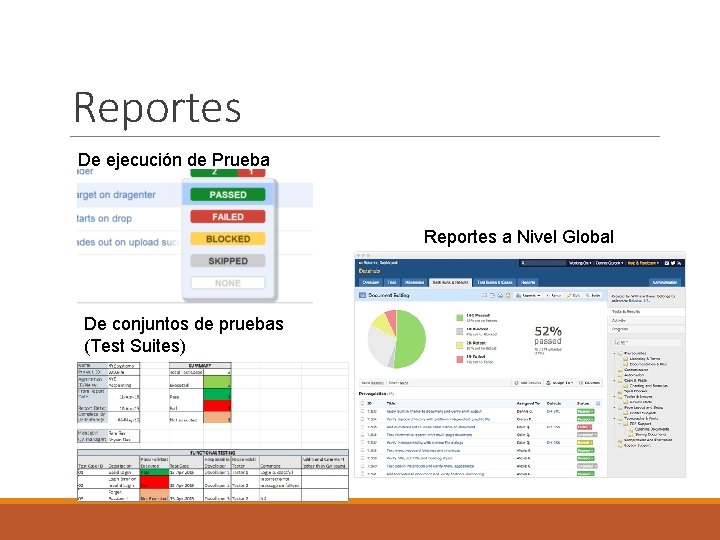720x540 pixels.
Task: Click the blue run icon beside Document Editing
Action: (362, 295)
